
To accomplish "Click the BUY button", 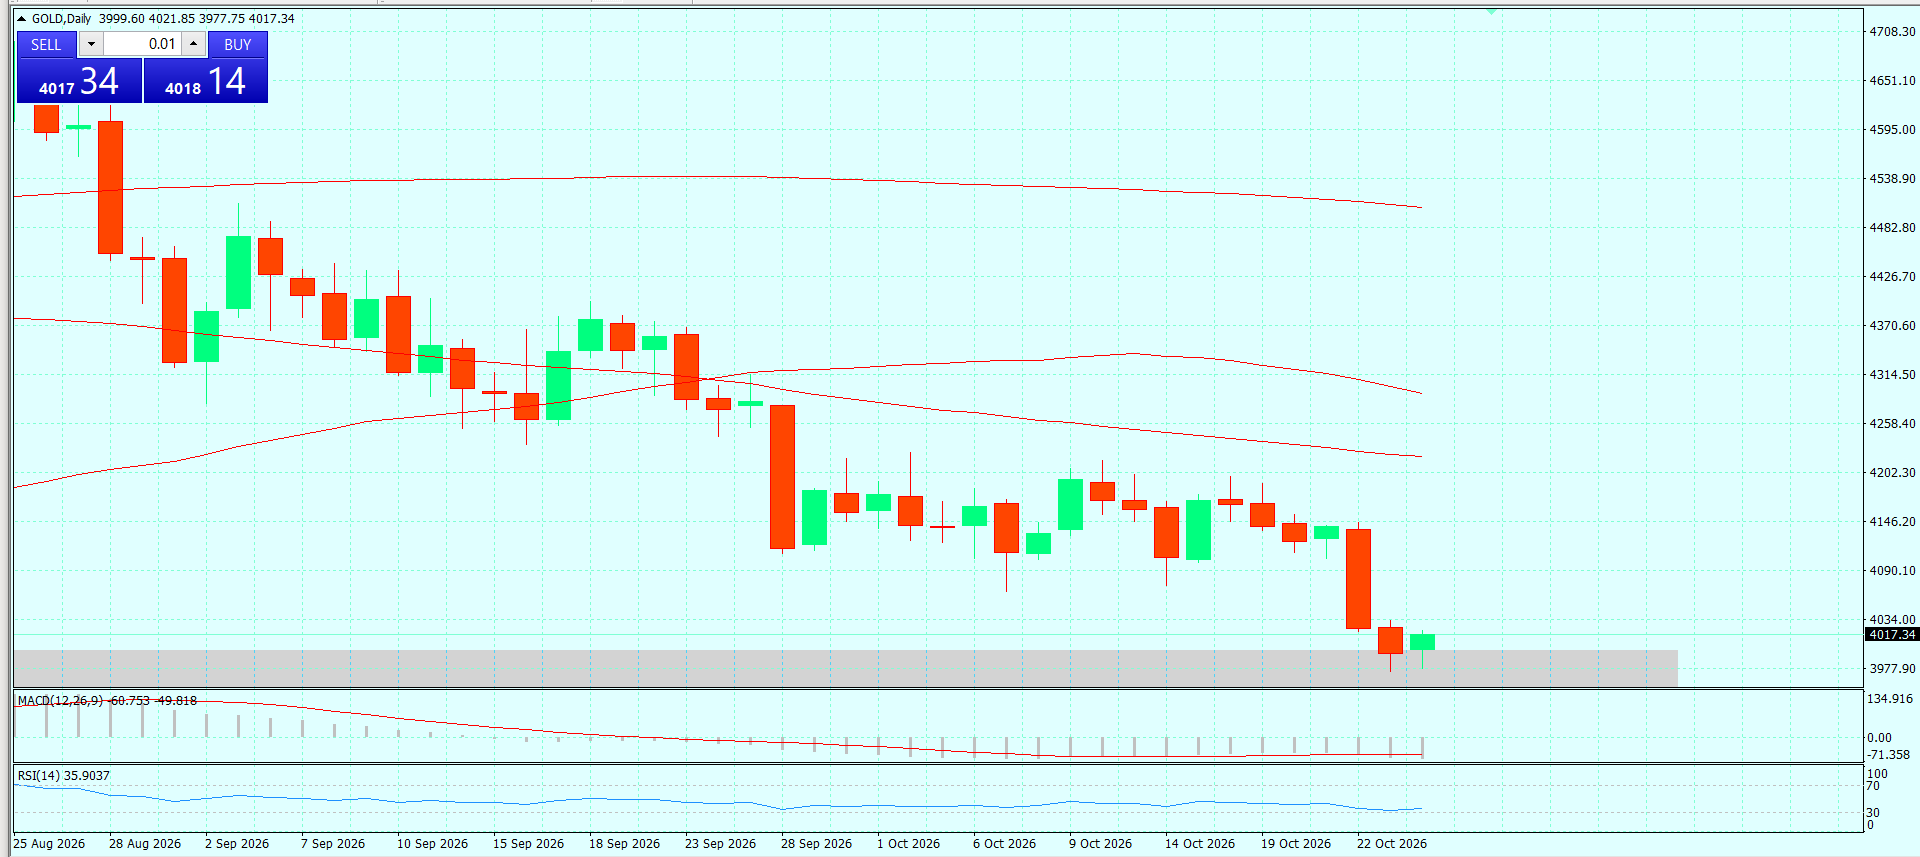I will tap(238, 44).
